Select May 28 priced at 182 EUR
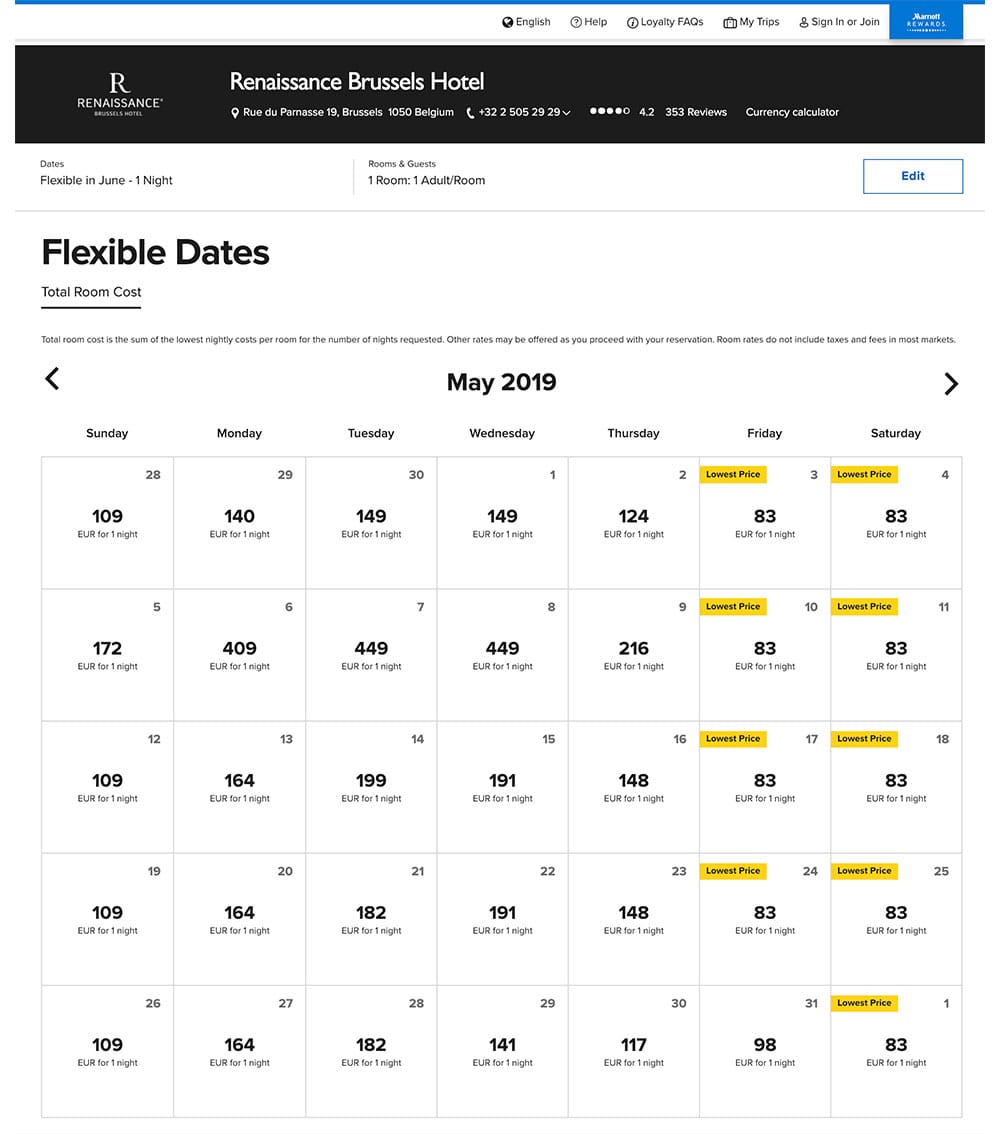The width and height of the screenshot is (1000, 1134). point(371,1052)
